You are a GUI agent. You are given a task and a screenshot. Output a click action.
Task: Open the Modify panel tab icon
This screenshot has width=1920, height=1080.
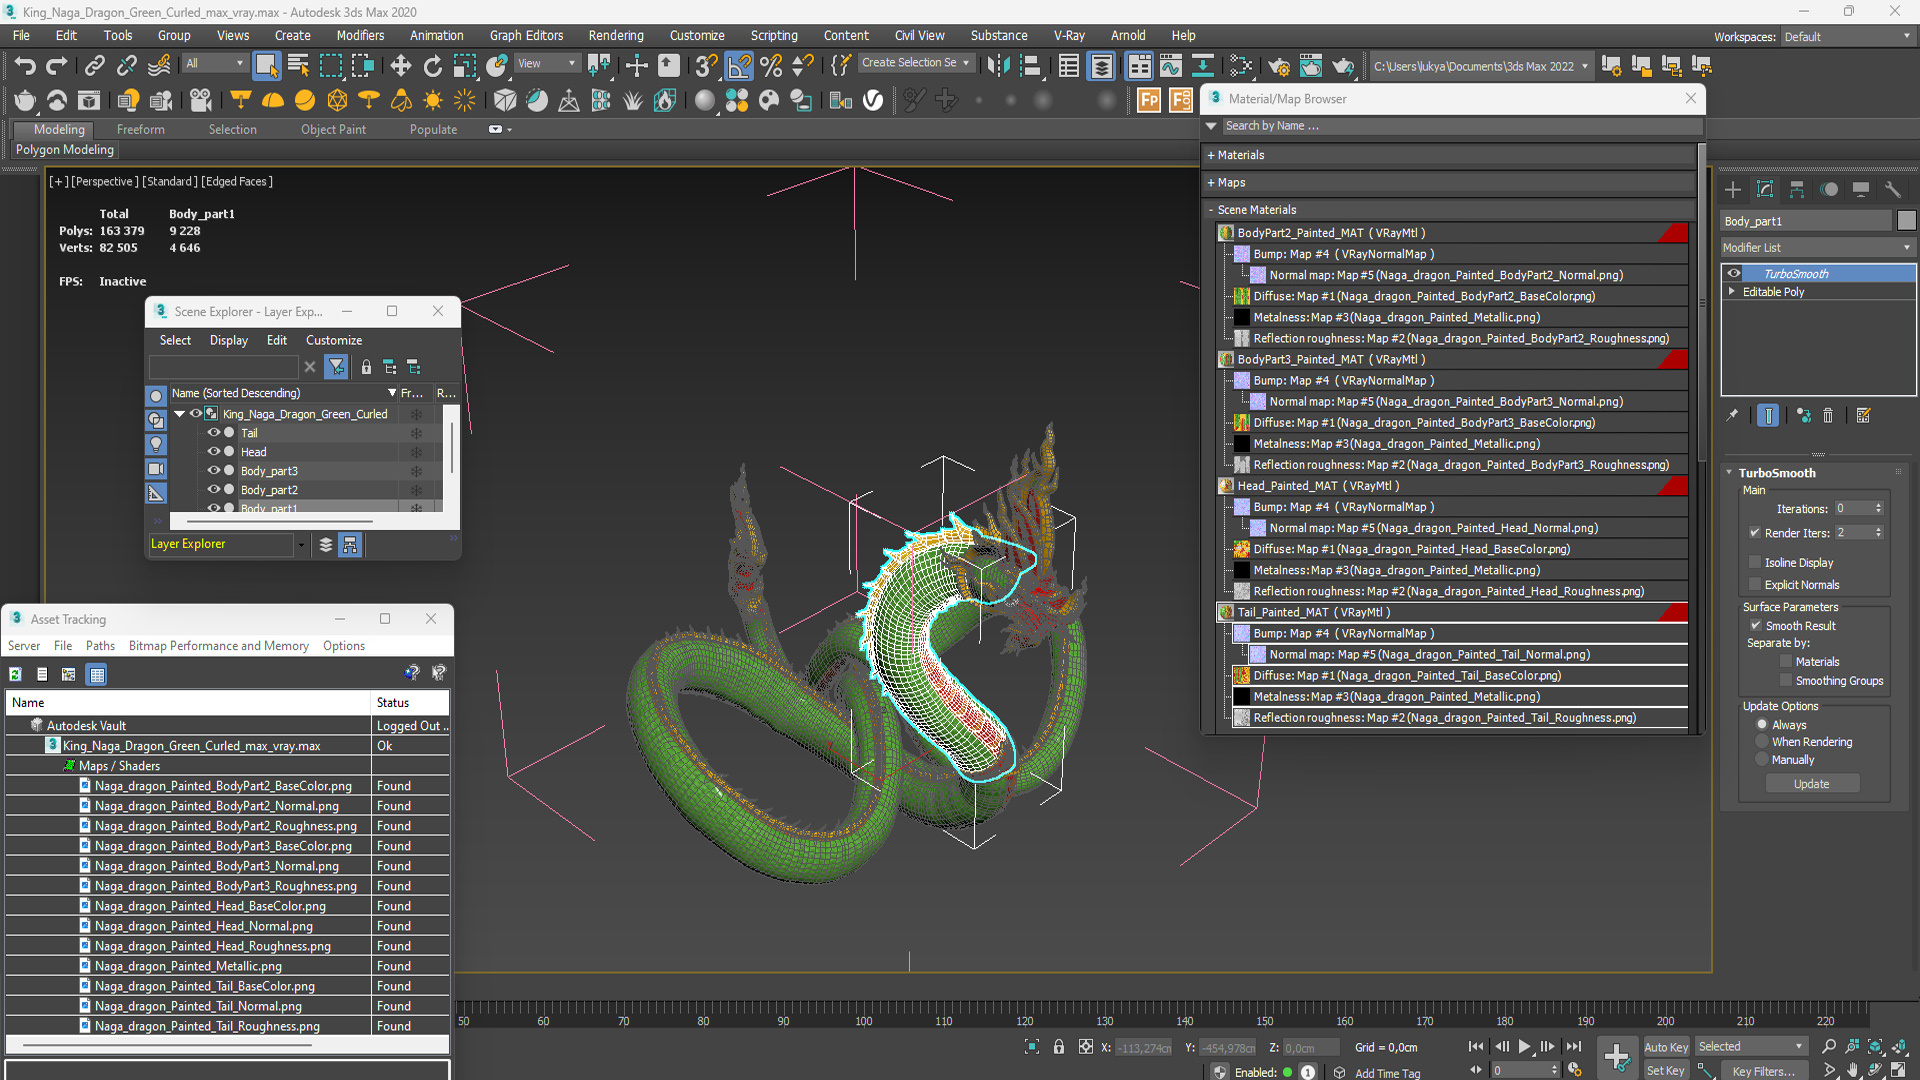pyautogui.click(x=1765, y=190)
